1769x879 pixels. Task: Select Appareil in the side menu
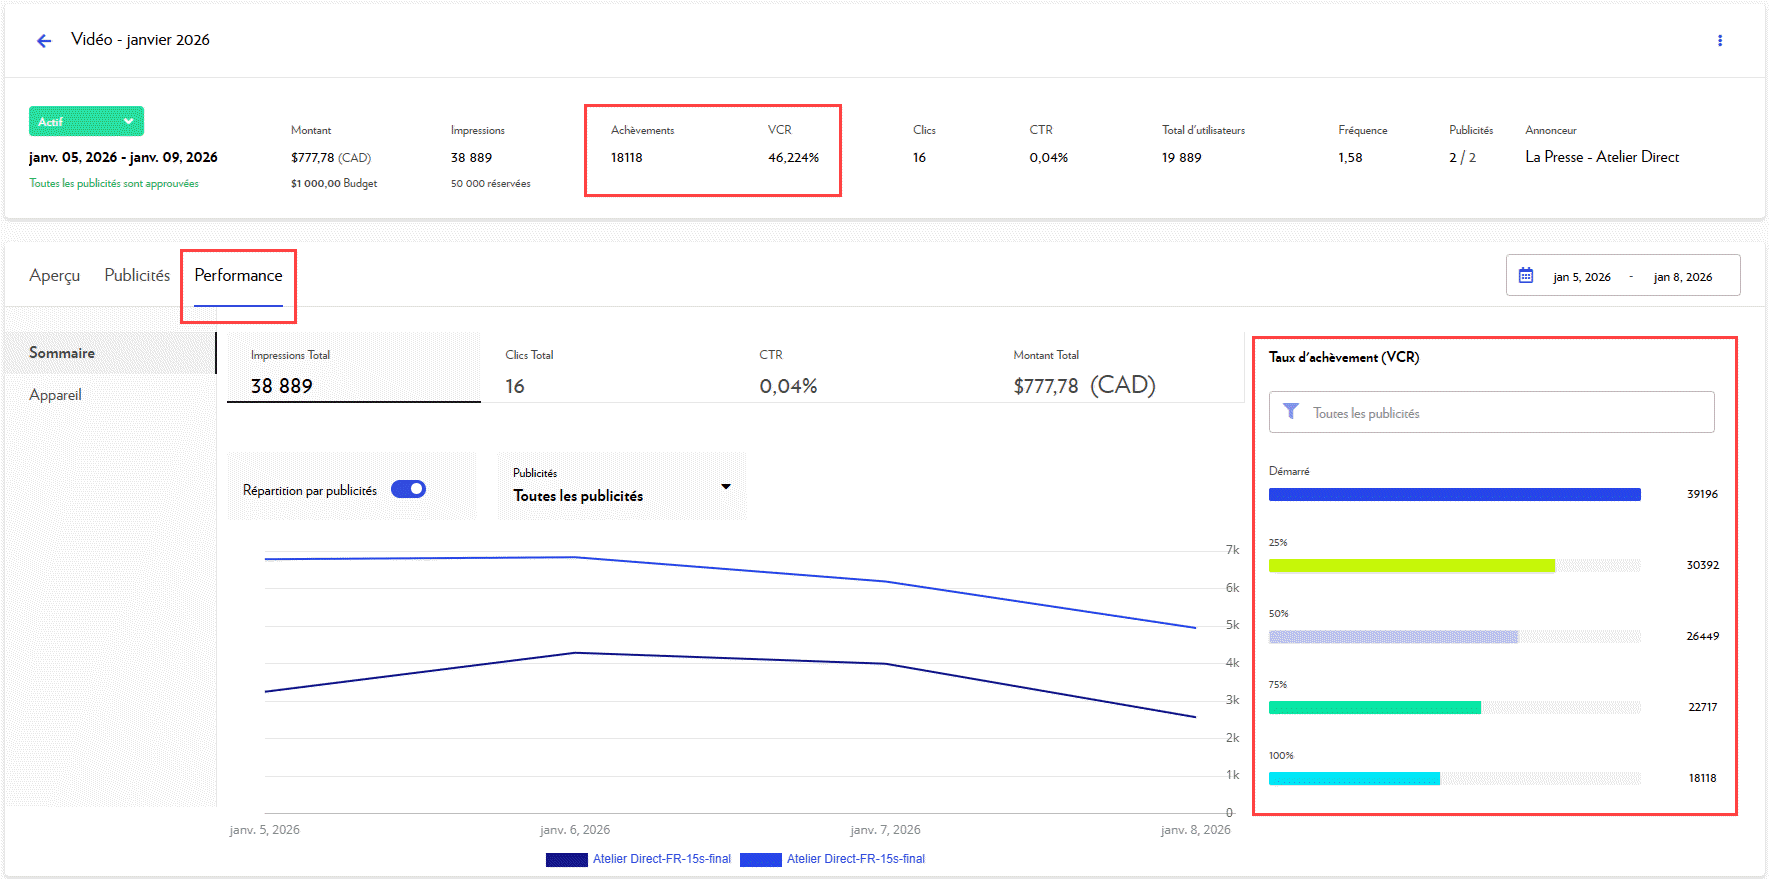coord(56,395)
